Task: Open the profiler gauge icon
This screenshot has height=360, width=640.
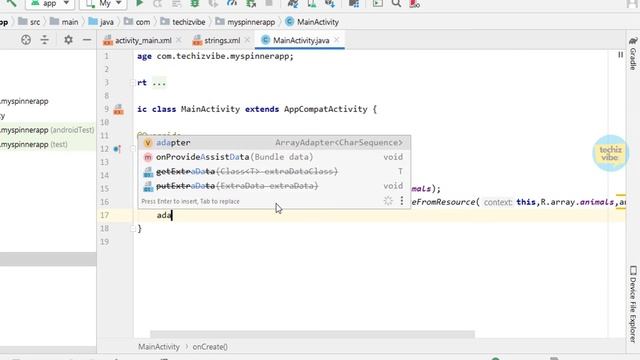Action: coord(232,3)
